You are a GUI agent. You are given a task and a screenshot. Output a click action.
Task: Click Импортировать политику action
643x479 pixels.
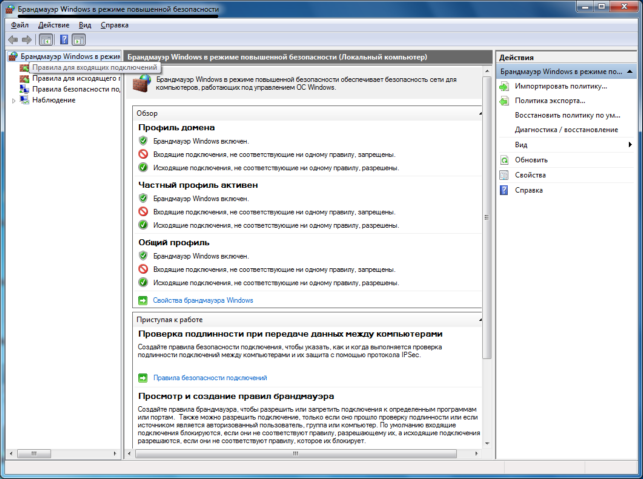[x=561, y=86]
